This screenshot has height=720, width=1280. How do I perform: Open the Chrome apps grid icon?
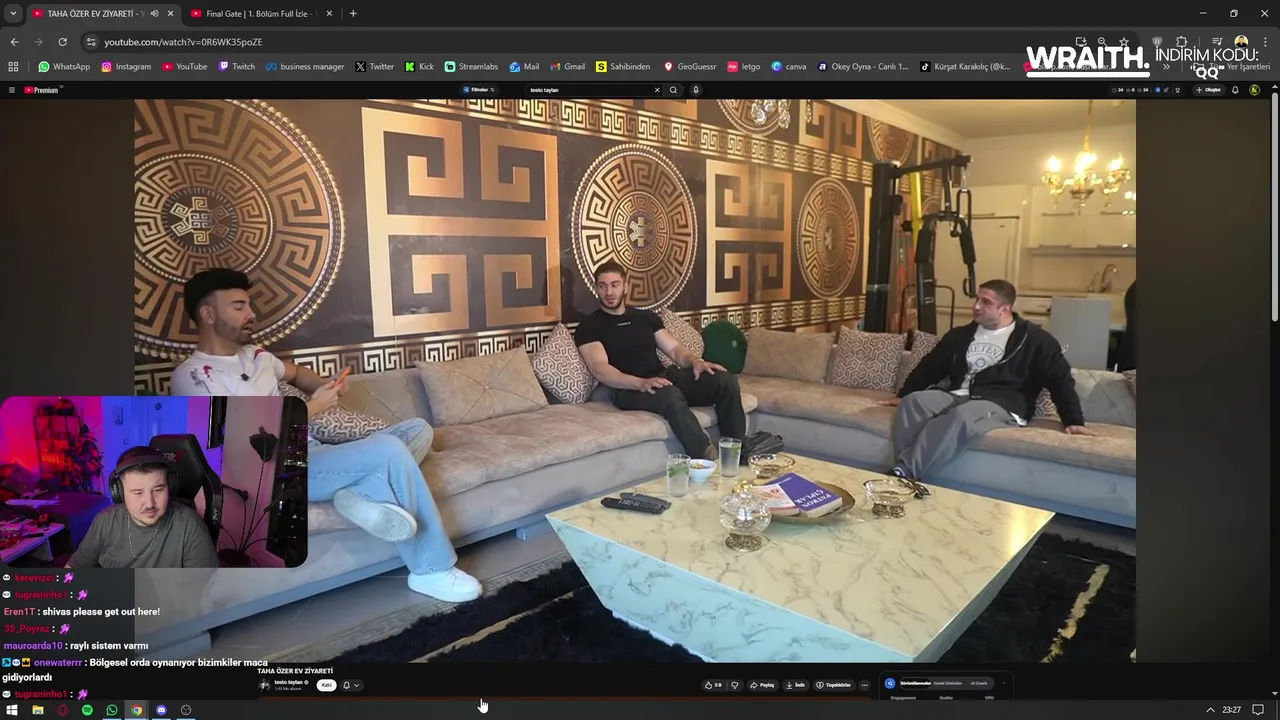pyautogui.click(x=13, y=67)
